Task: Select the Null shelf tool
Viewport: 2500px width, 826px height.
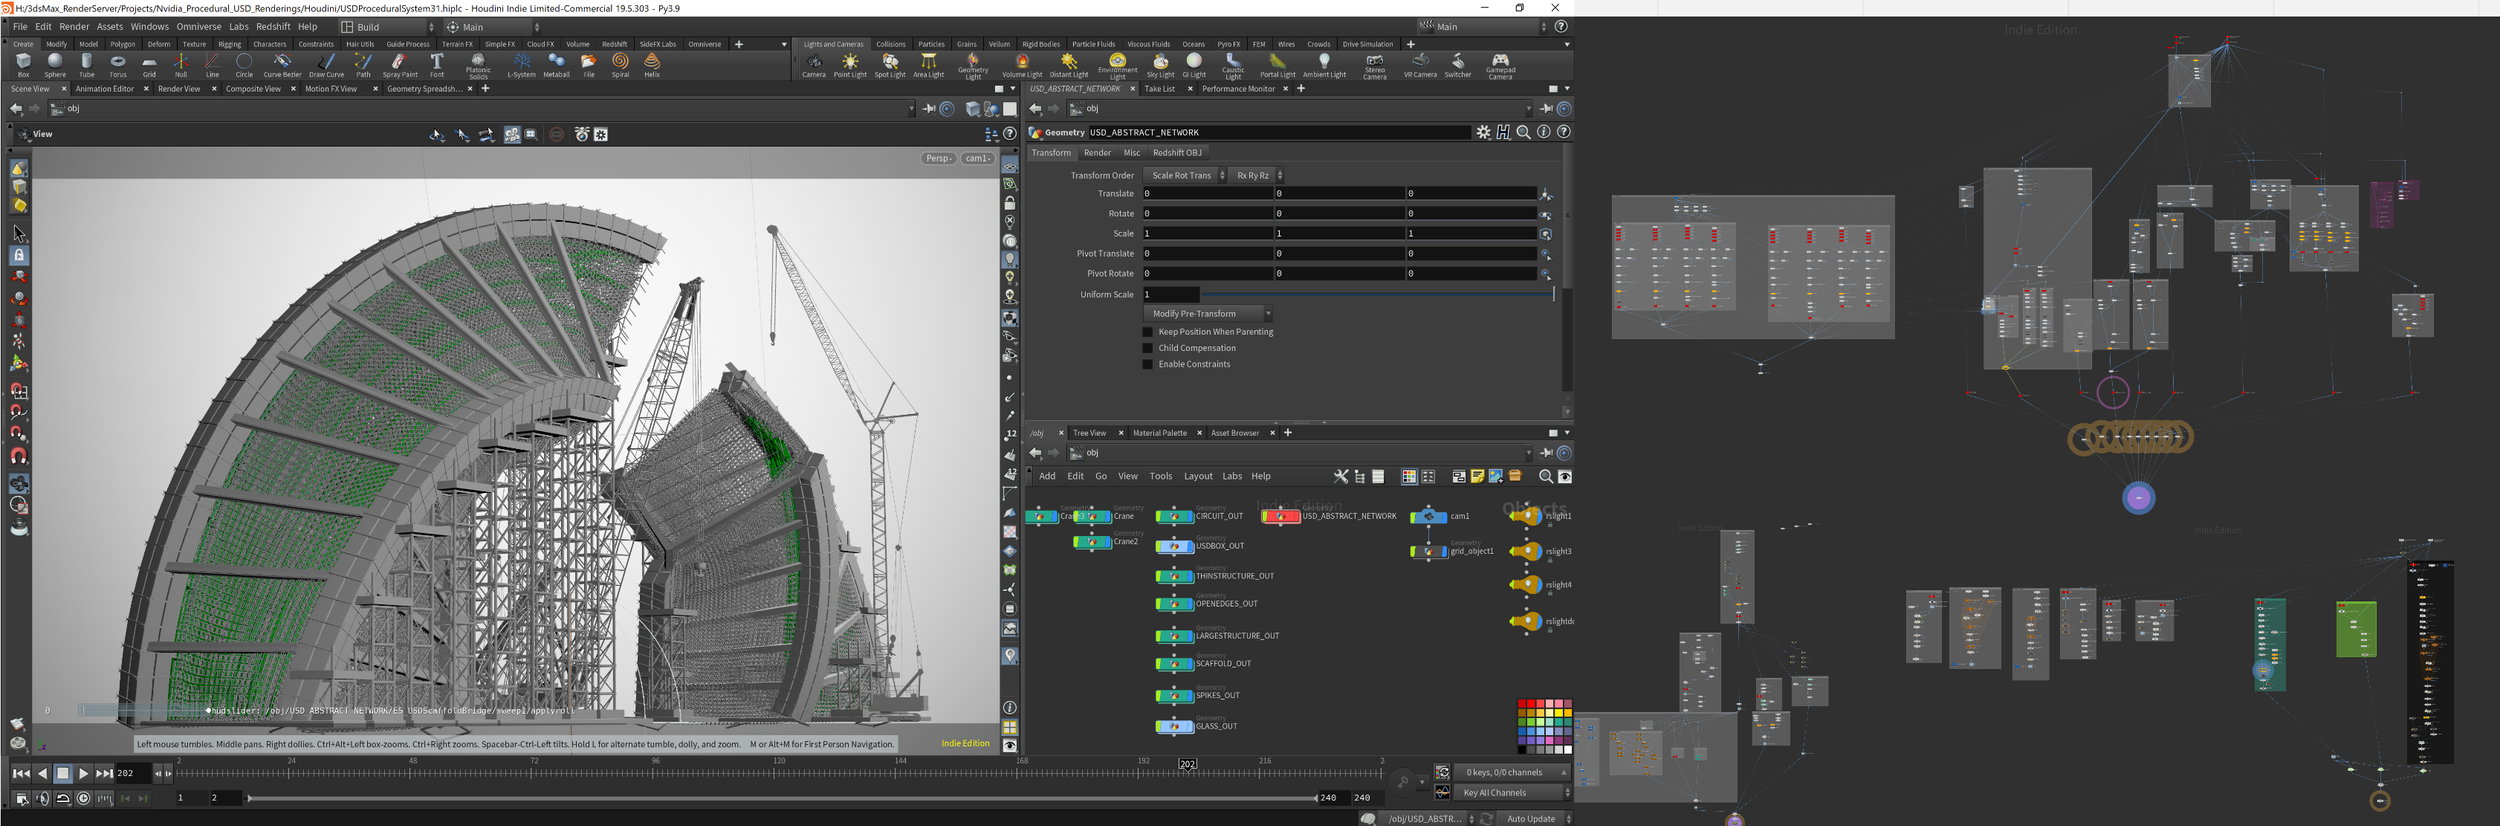Action: click(181, 66)
